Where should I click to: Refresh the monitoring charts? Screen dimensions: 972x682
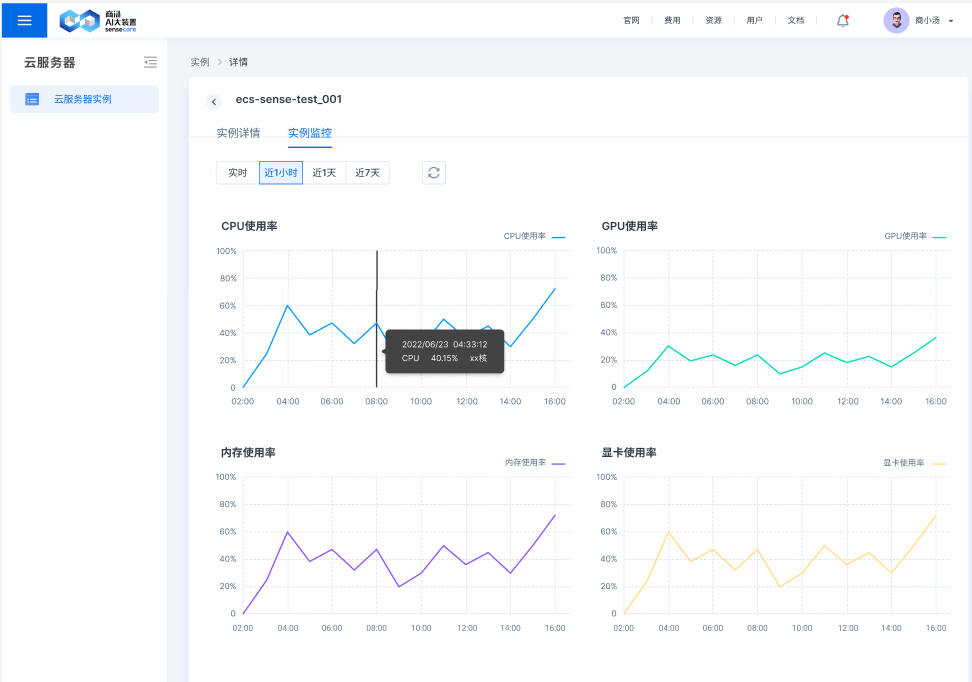point(433,172)
